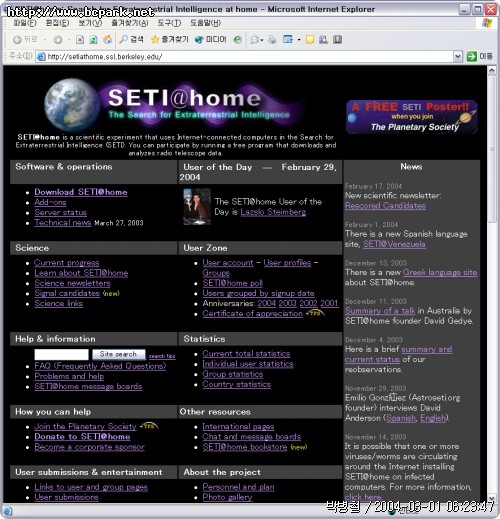Screen dimensions: 500x519
Task: Click the free SETI Poster banner
Action: pos(411,117)
